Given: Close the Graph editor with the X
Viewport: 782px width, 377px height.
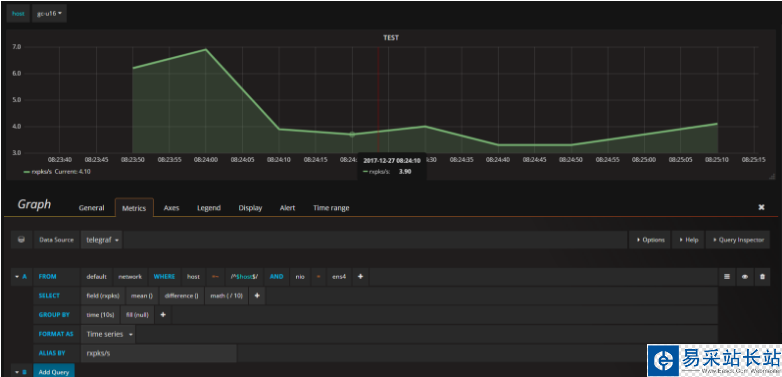Looking at the screenshot, I should [x=761, y=207].
